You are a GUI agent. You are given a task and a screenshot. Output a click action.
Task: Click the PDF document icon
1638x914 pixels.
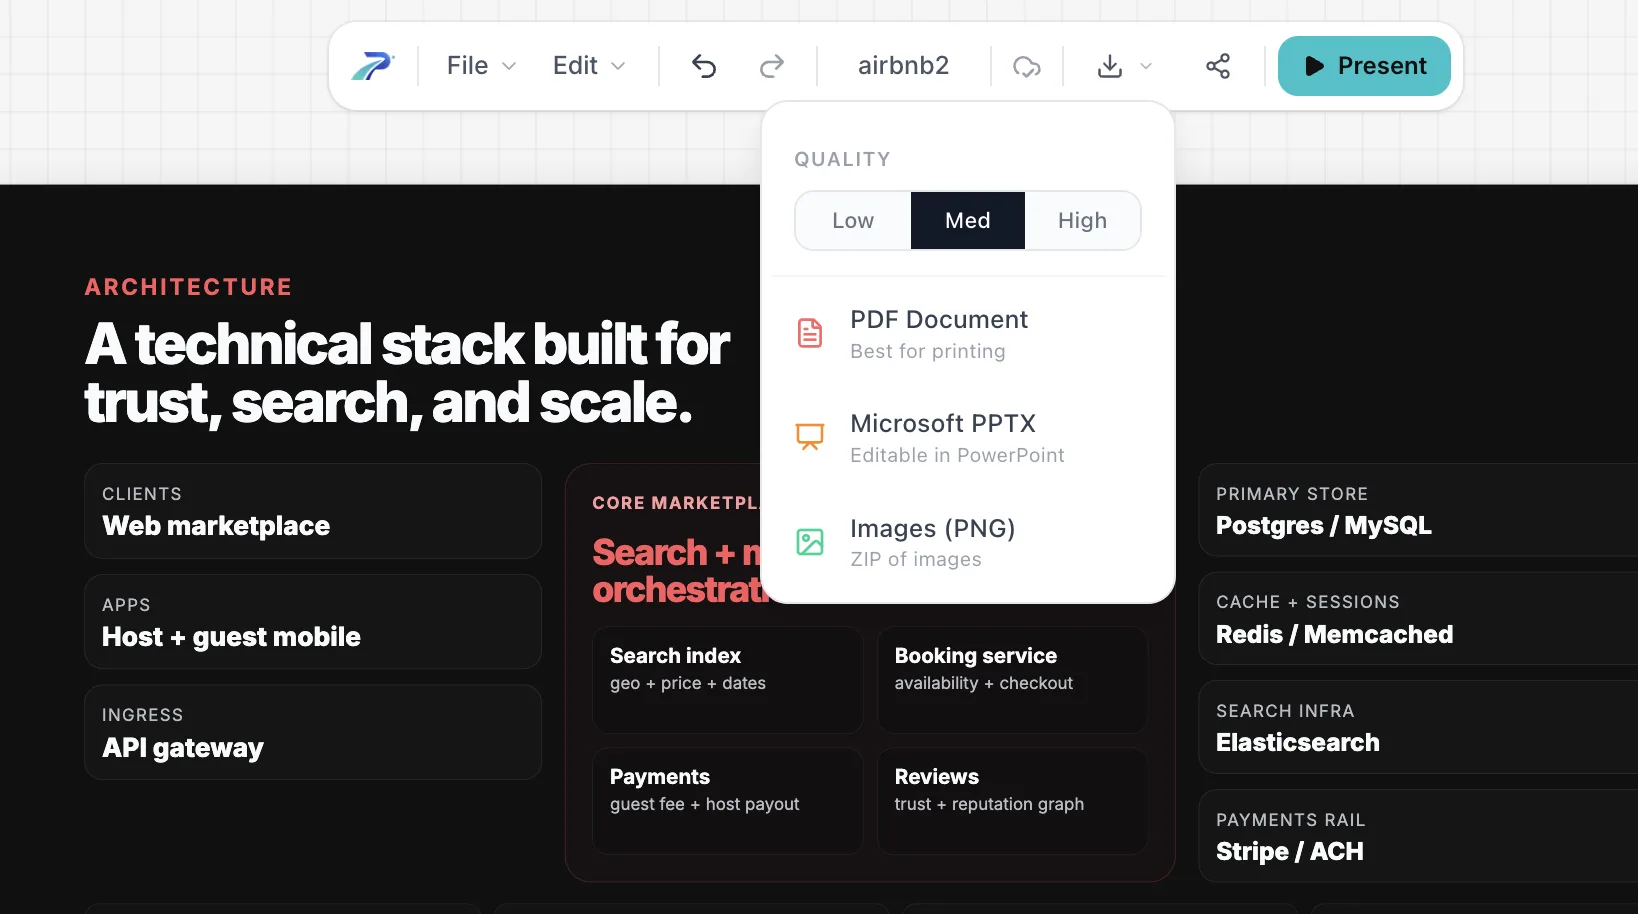point(809,333)
